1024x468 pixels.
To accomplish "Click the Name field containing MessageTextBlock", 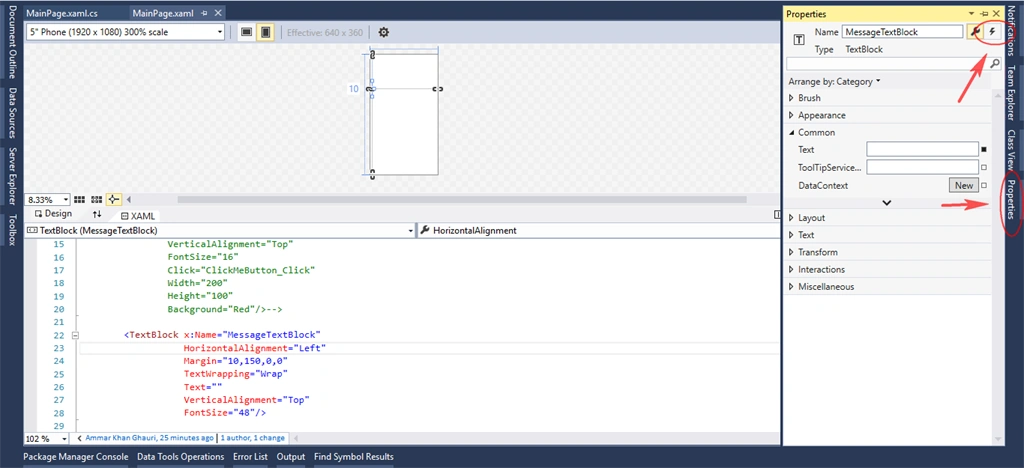I will pyautogui.click(x=903, y=31).
